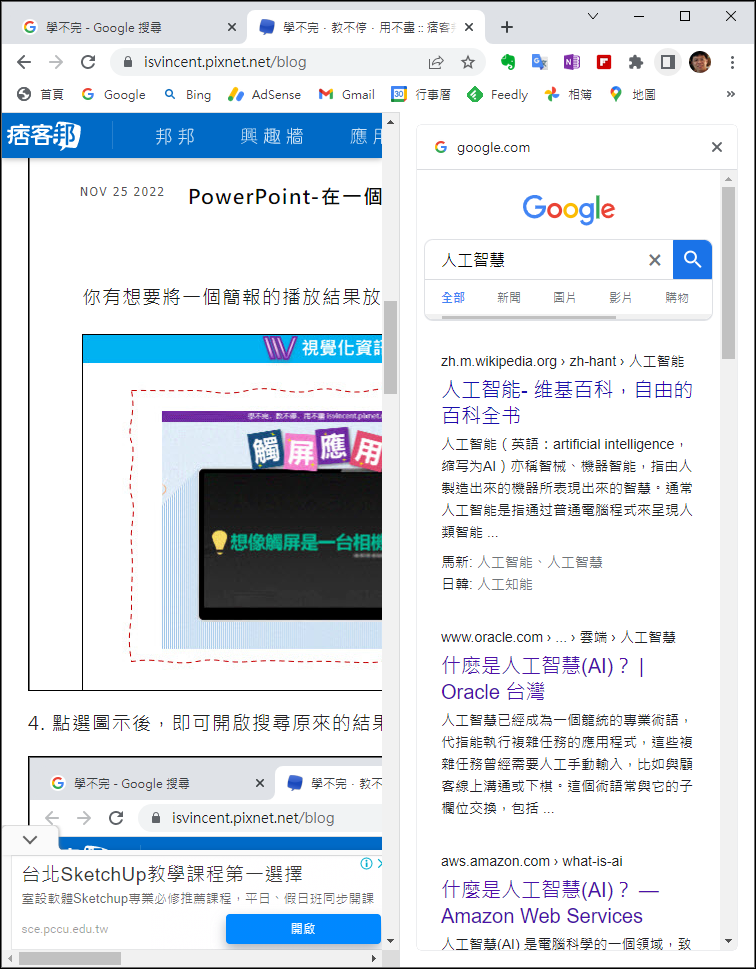Open the Gmail bookmark
756x969 pixels.
(x=346, y=95)
